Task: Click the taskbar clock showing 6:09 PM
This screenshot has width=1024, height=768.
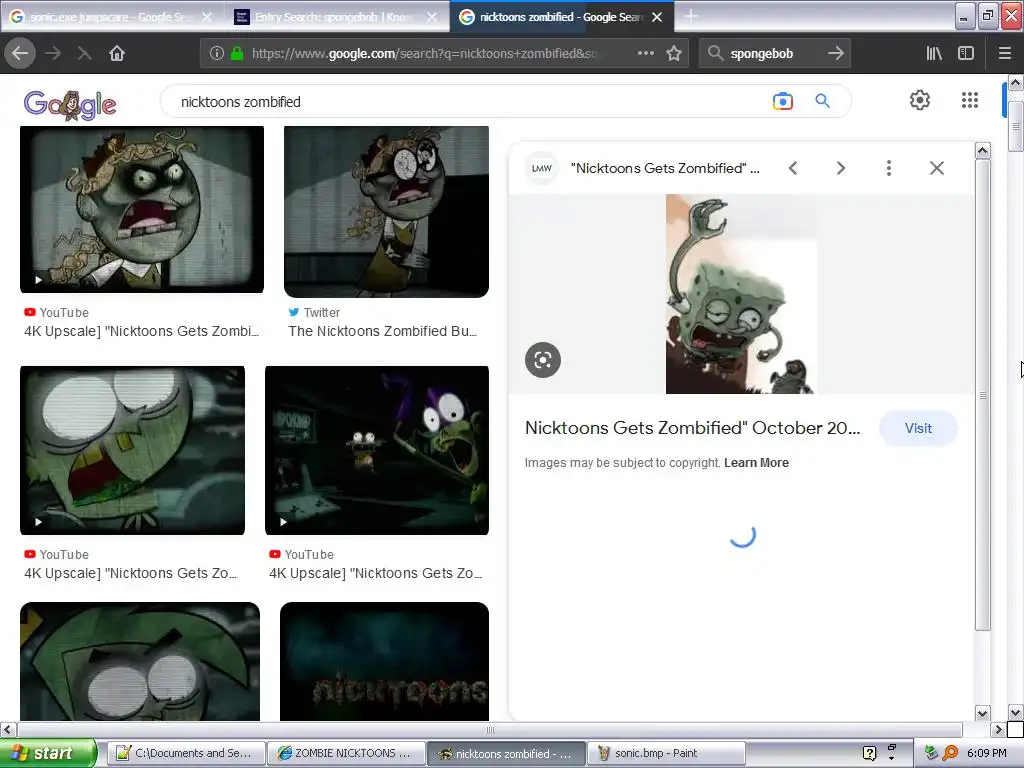Action: pyautogui.click(x=987, y=753)
